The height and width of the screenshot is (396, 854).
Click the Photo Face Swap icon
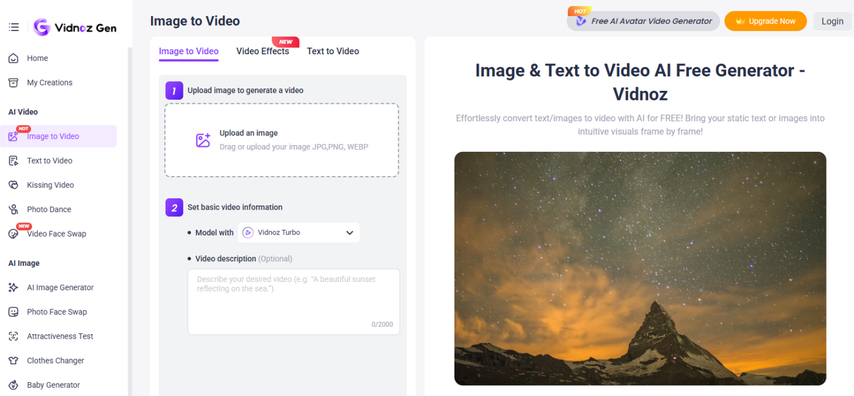(14, 312)
